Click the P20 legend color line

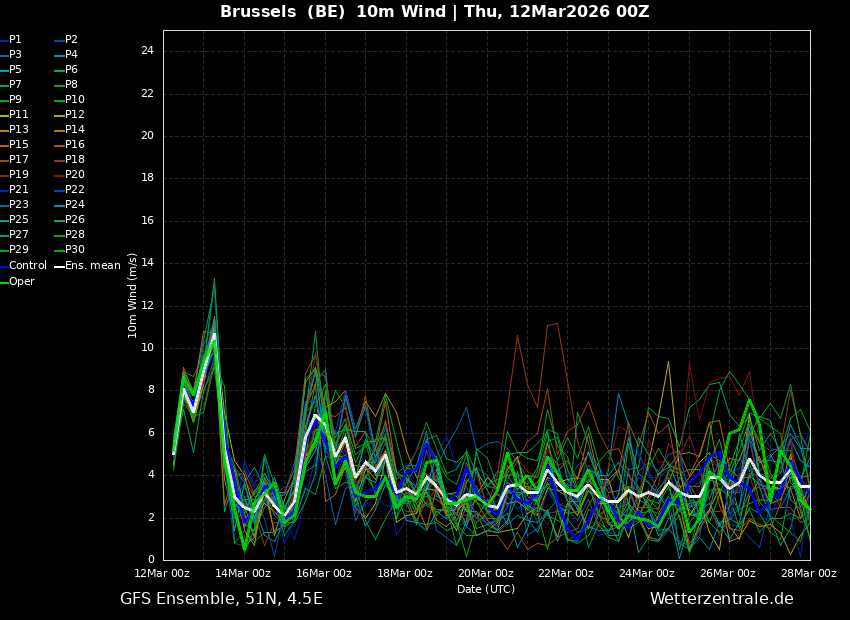[x=59, y=175]
